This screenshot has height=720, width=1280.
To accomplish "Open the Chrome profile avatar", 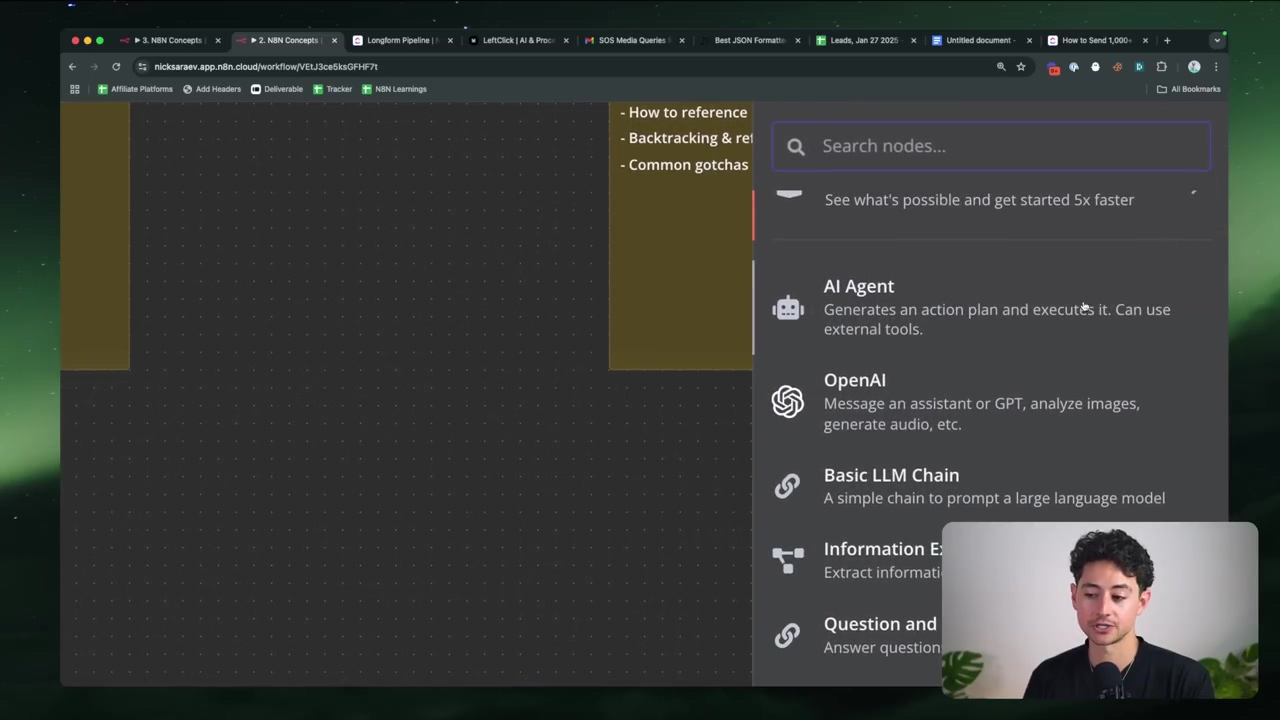I will click(1194, 67).
